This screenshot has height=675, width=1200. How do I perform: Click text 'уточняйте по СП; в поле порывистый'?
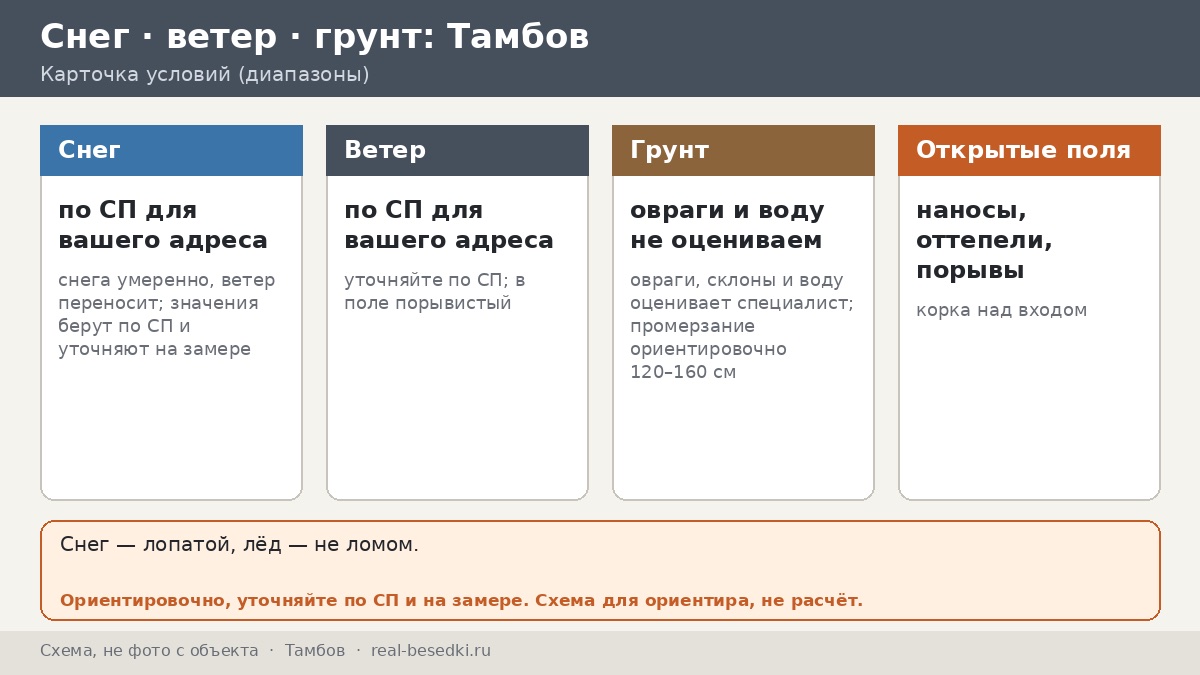click(435, 291)
